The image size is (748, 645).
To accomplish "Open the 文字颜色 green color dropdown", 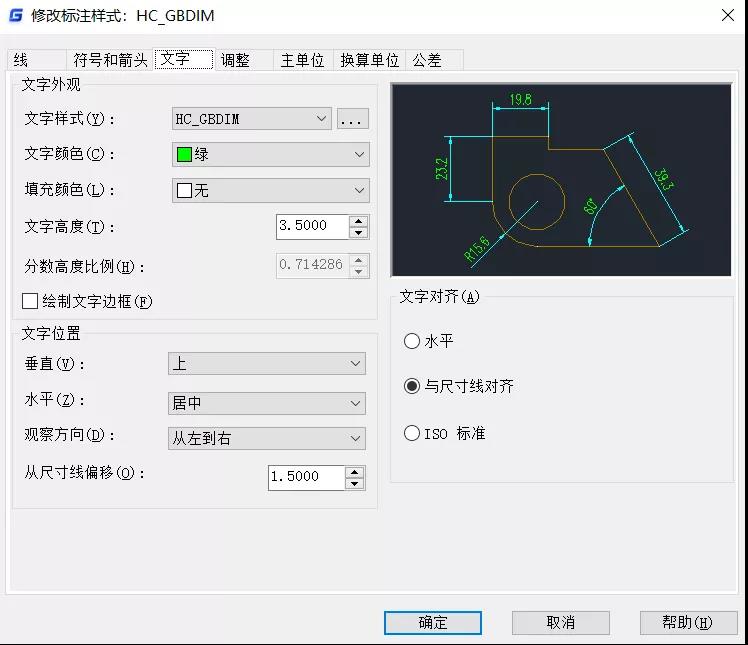I will point(270,154).
